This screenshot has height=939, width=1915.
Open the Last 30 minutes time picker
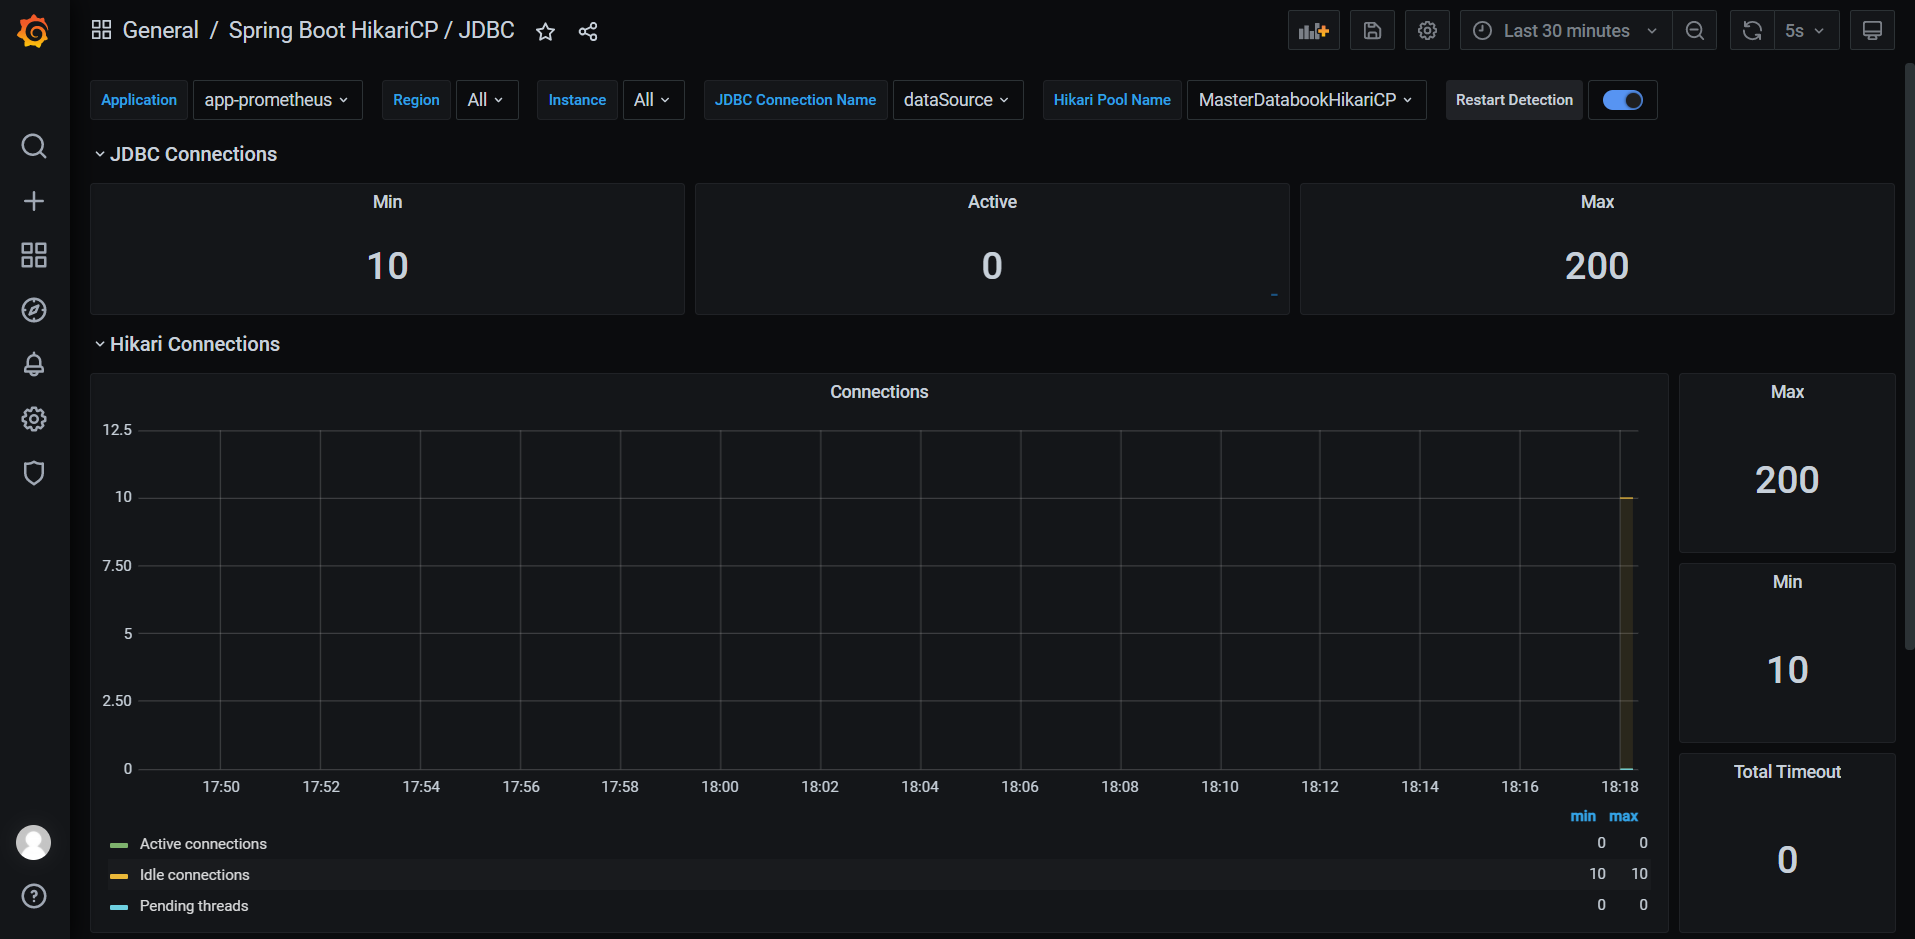1565,31
